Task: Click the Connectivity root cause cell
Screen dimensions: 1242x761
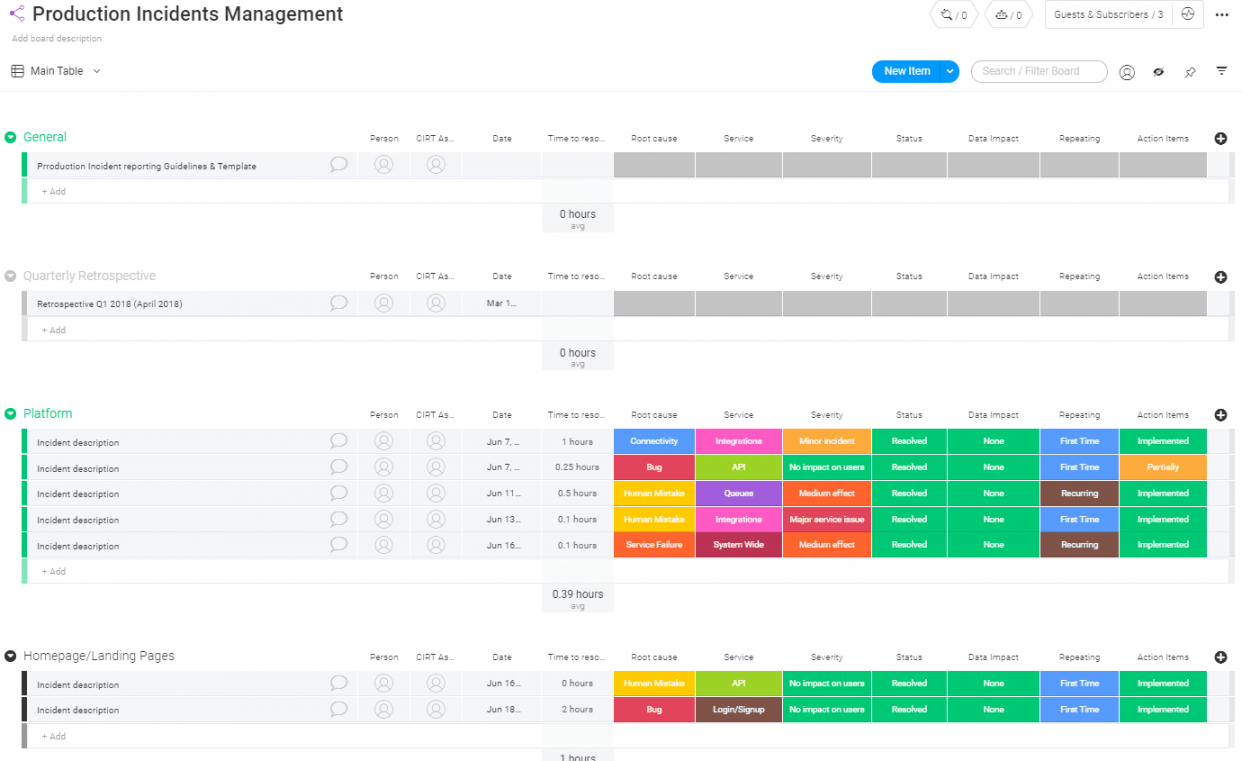Action: pos(654,441)
